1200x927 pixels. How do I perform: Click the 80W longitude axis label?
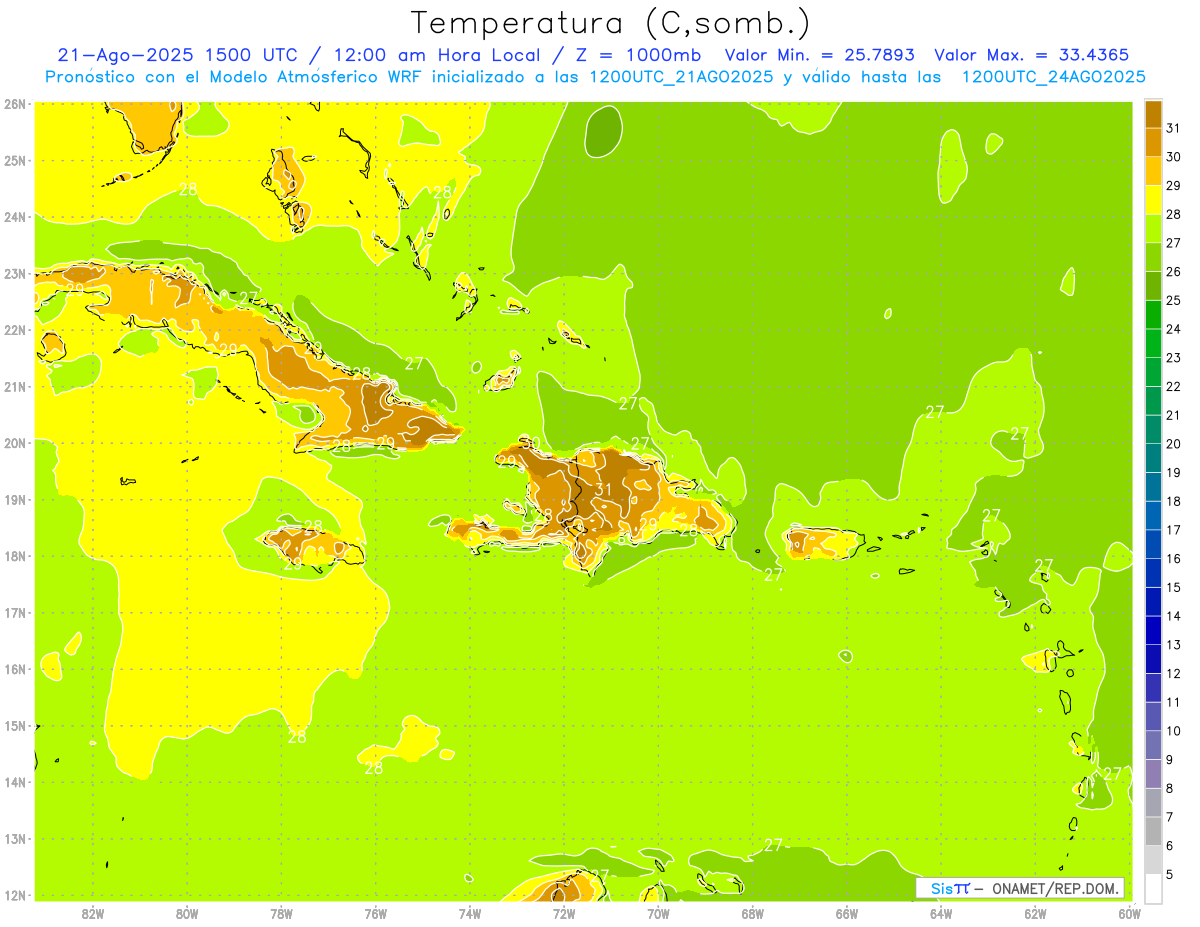point(187,913)
